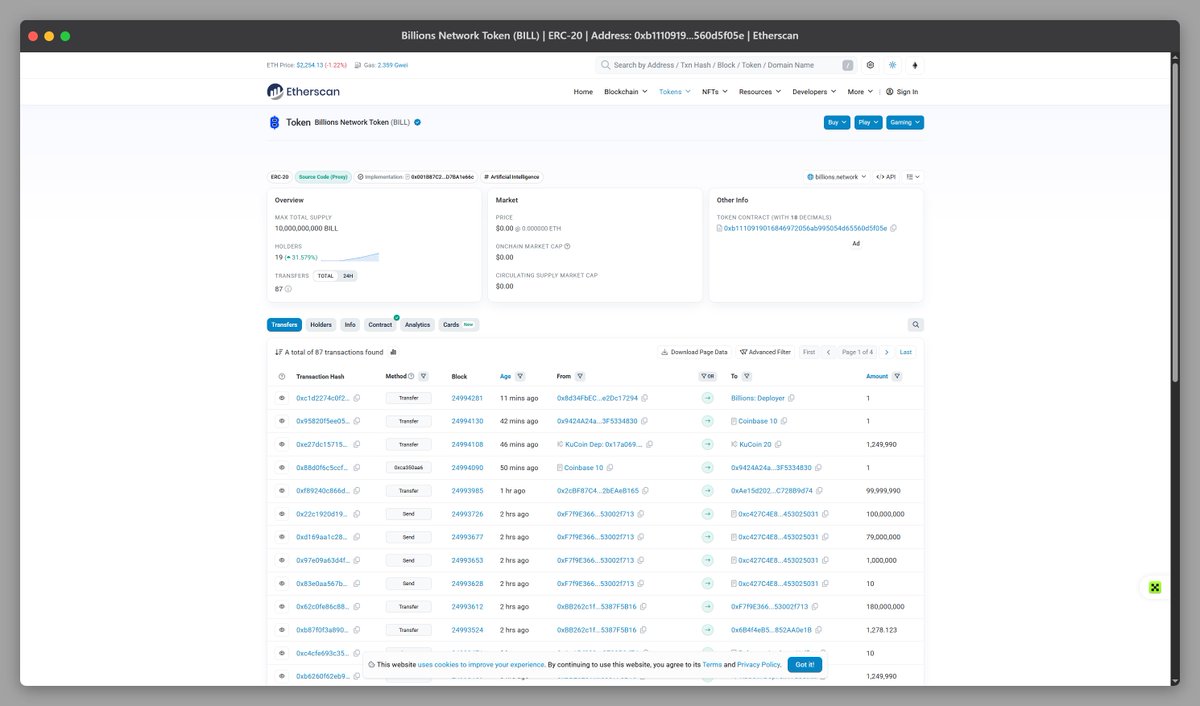The height and width of the screenshot is (706, 1200).
Task: Open block 24994281
Action: [x=467, y=398]
